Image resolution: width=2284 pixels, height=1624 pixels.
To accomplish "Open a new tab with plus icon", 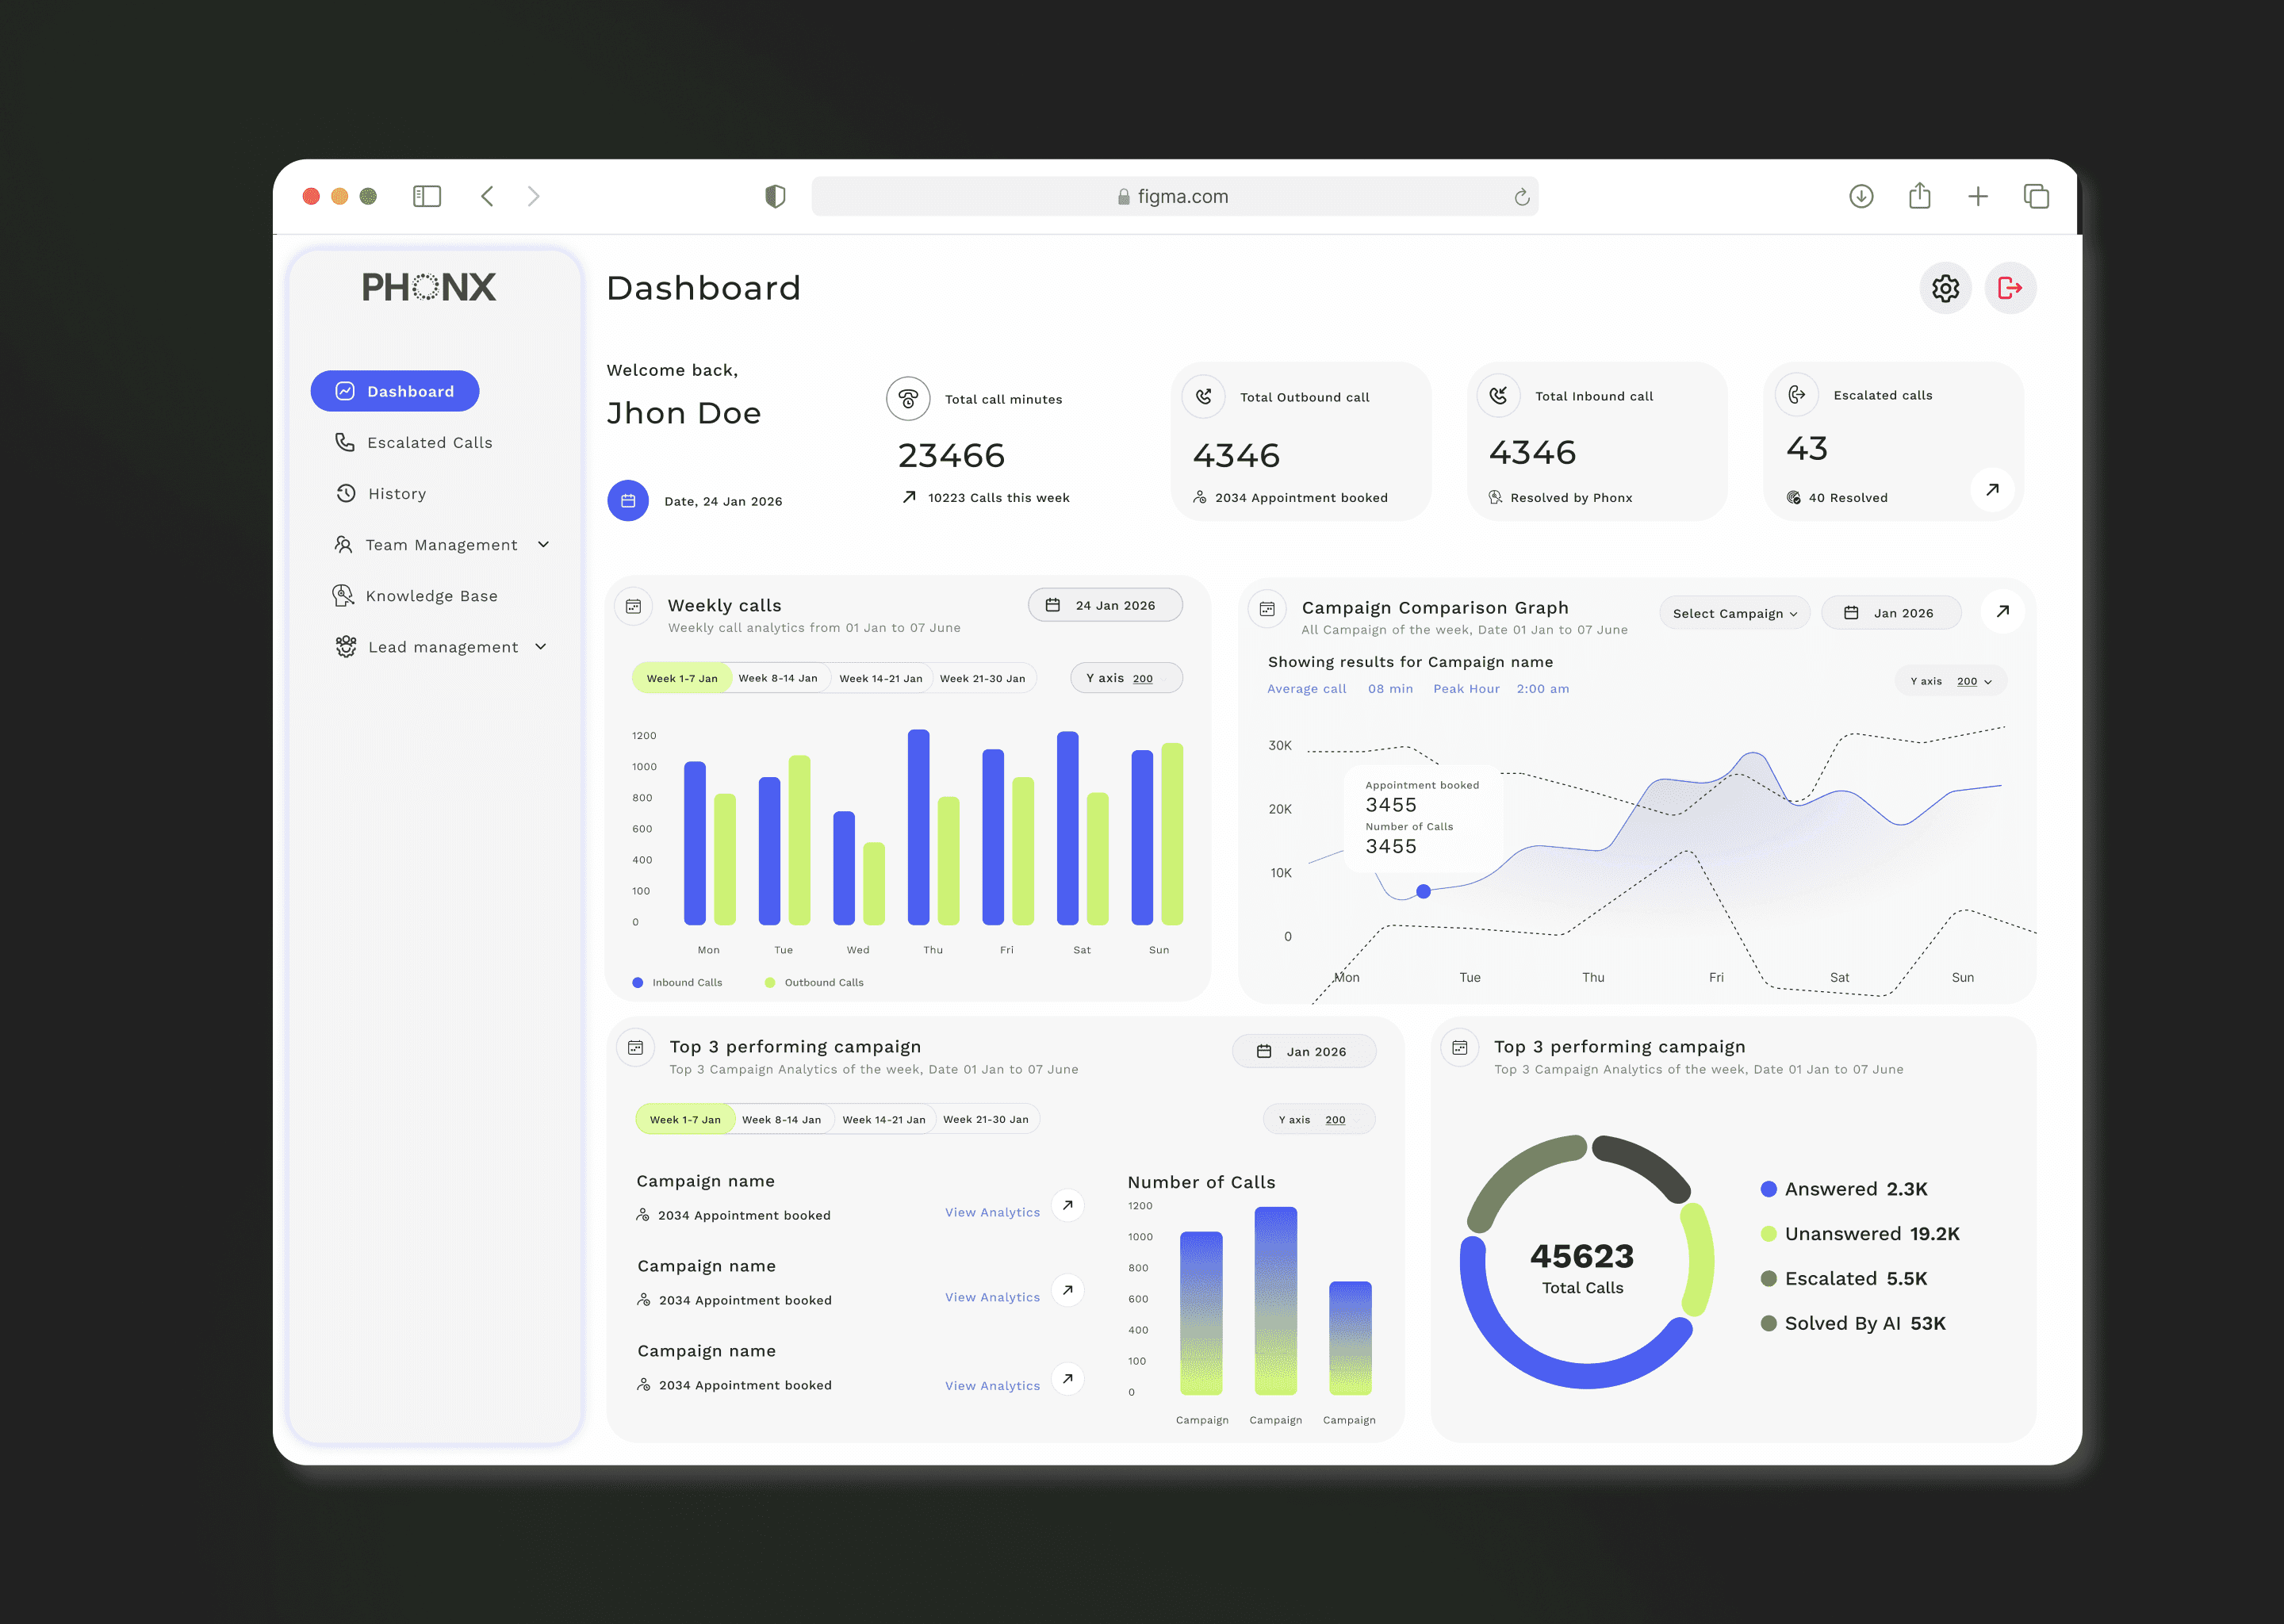I will pyautogui.click(x=1978, y=196).
